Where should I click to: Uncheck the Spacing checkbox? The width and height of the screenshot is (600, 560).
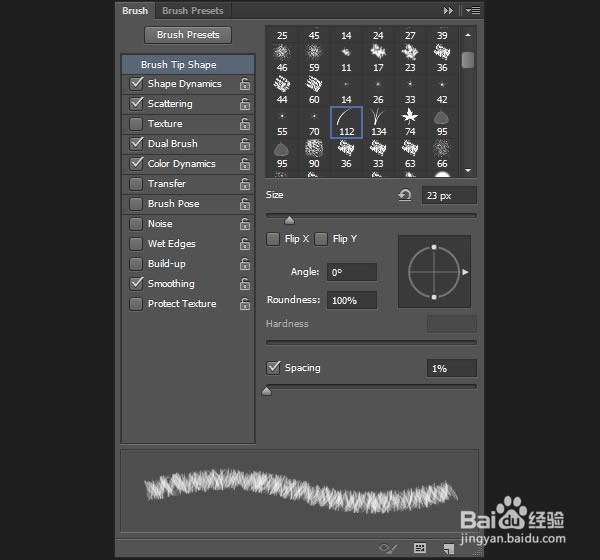(273, 368)
